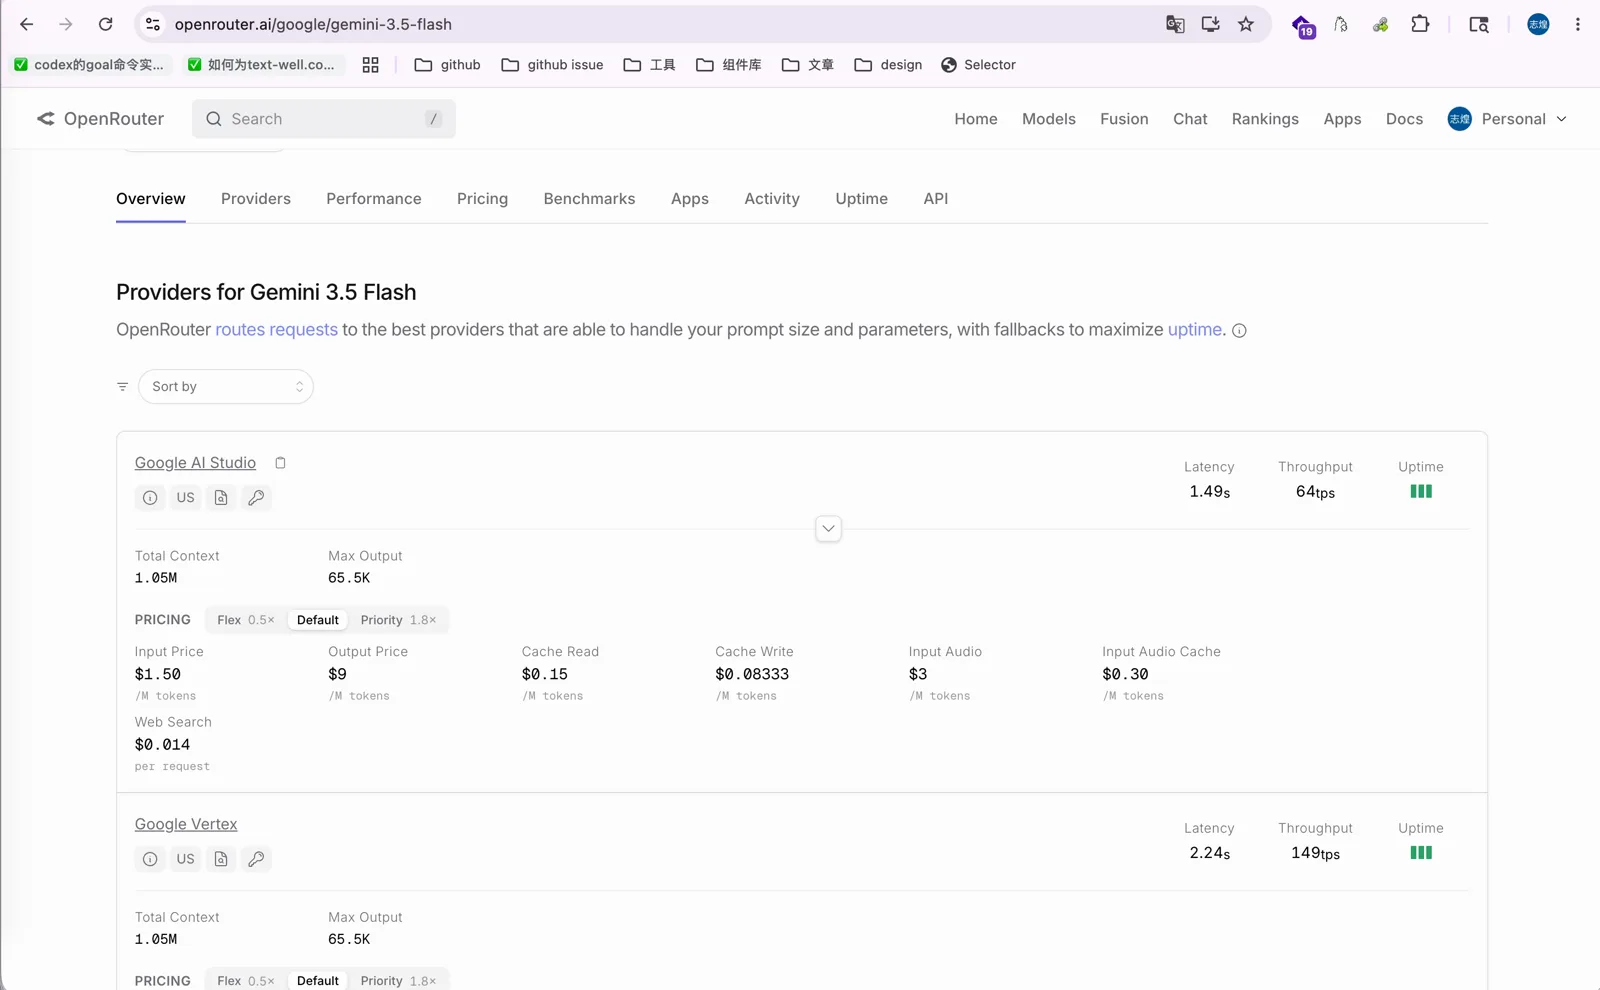Open the Google Translate icon in address bar

[x=1175, y=24]
